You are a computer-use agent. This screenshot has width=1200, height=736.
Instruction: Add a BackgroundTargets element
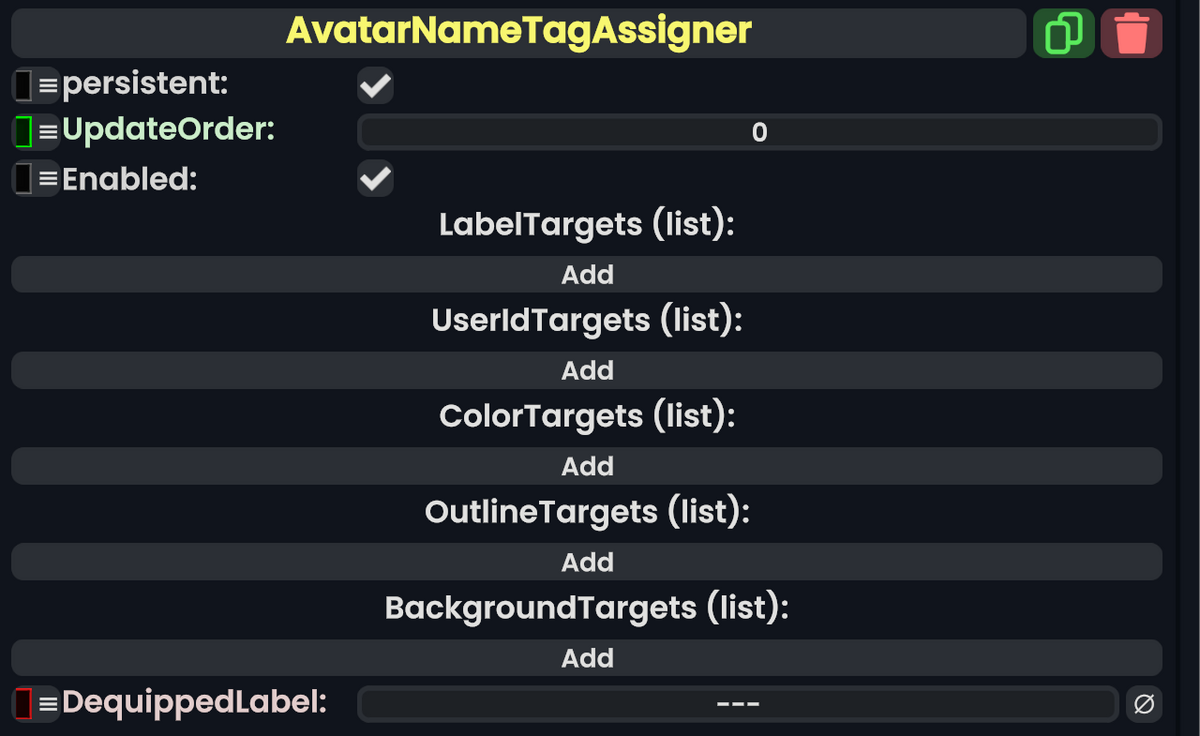click(x=587, y=658)
